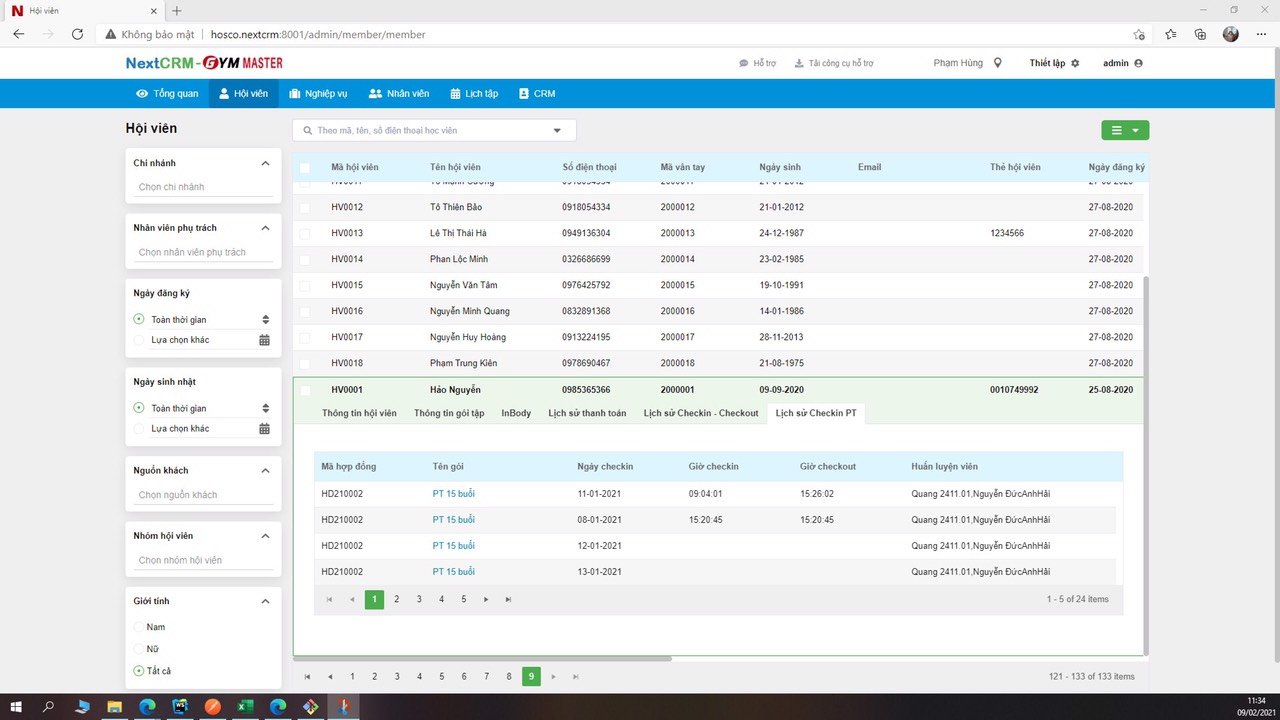Open the Lịch tập menu
The height and width of the screenshot is (720, 1280).
pyautogui.click(x=474, y=94)
